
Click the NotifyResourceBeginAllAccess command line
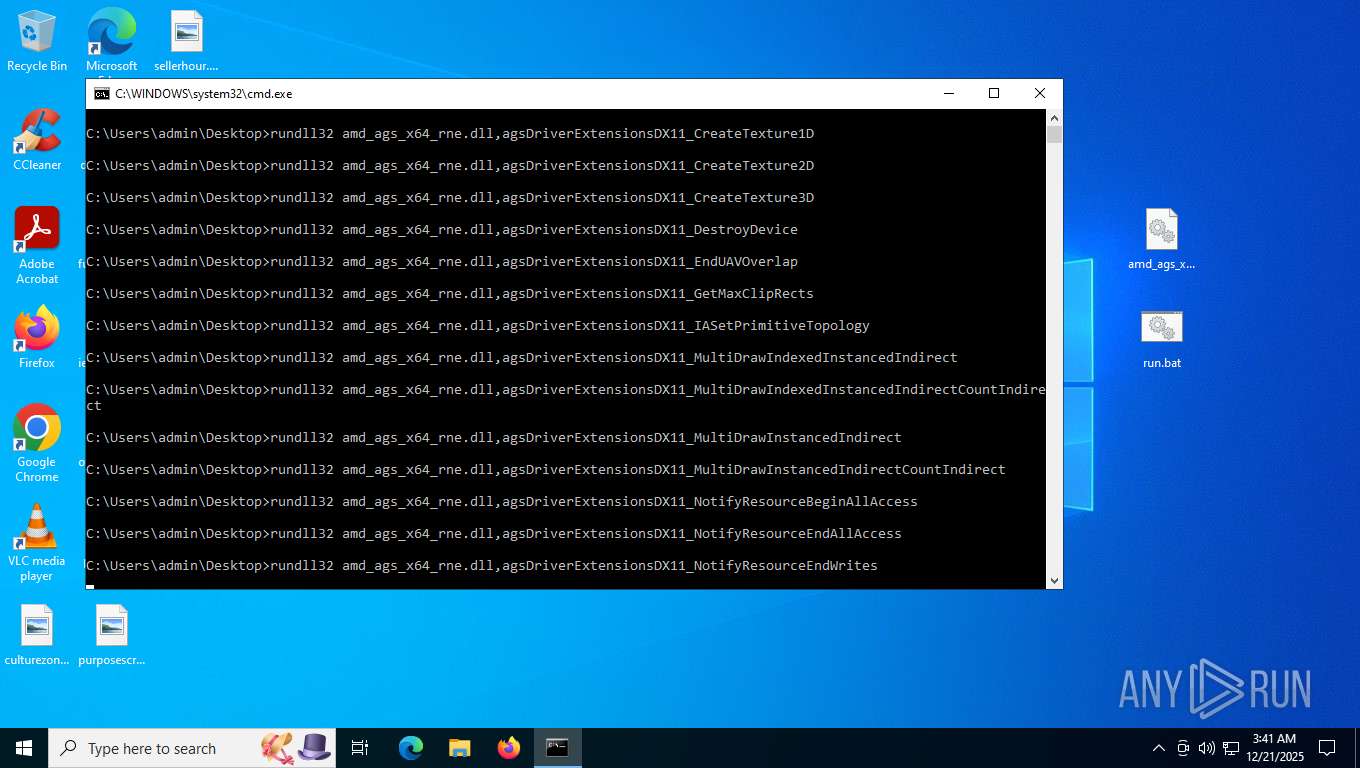pos(502,502)
